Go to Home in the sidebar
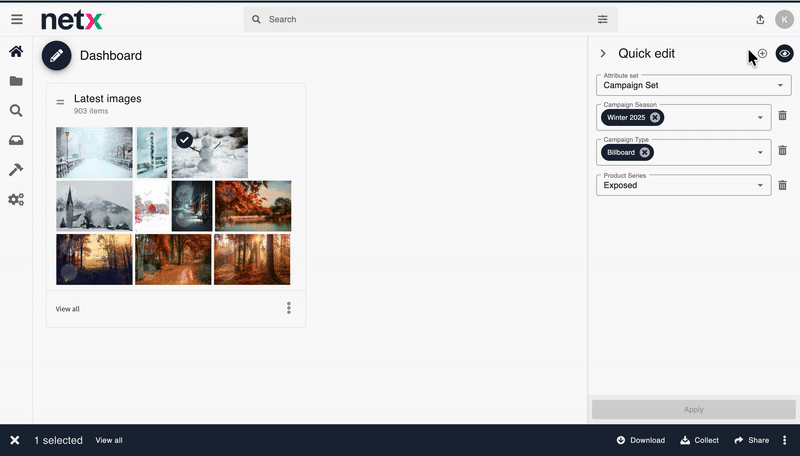 click(x=16, y=52)
